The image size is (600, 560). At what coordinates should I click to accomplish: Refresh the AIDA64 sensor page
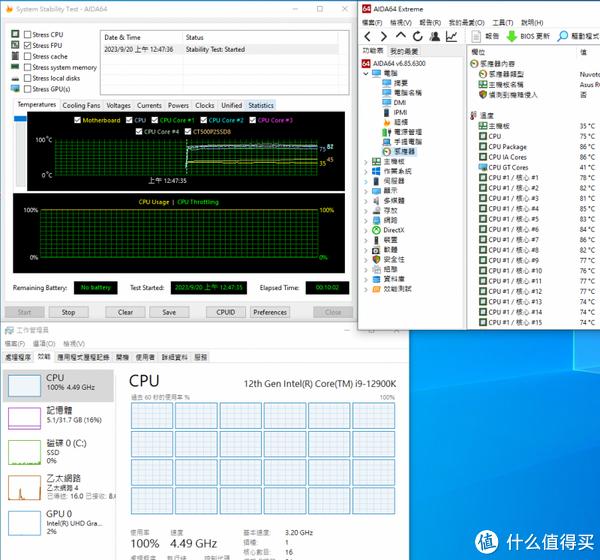417,36
